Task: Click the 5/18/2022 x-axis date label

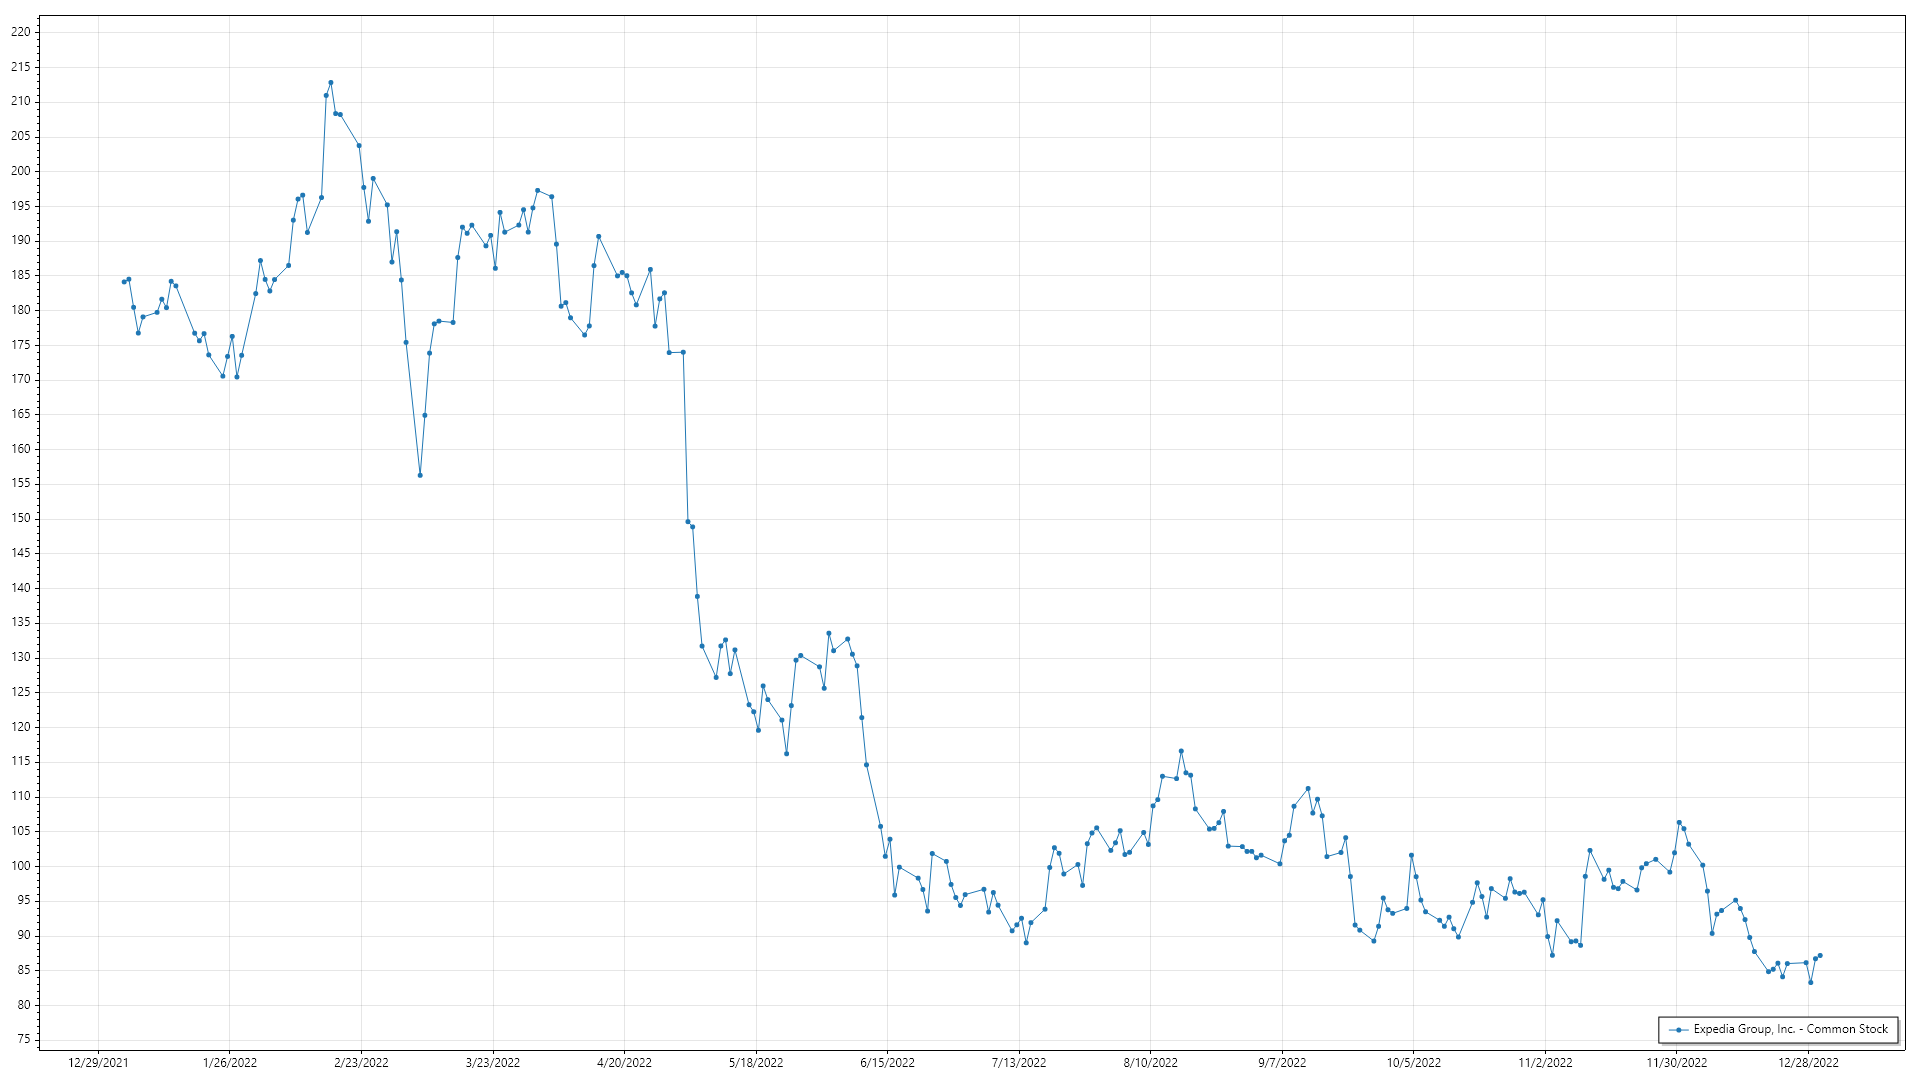Action: pyautogui.click(x=756, y=1063)
